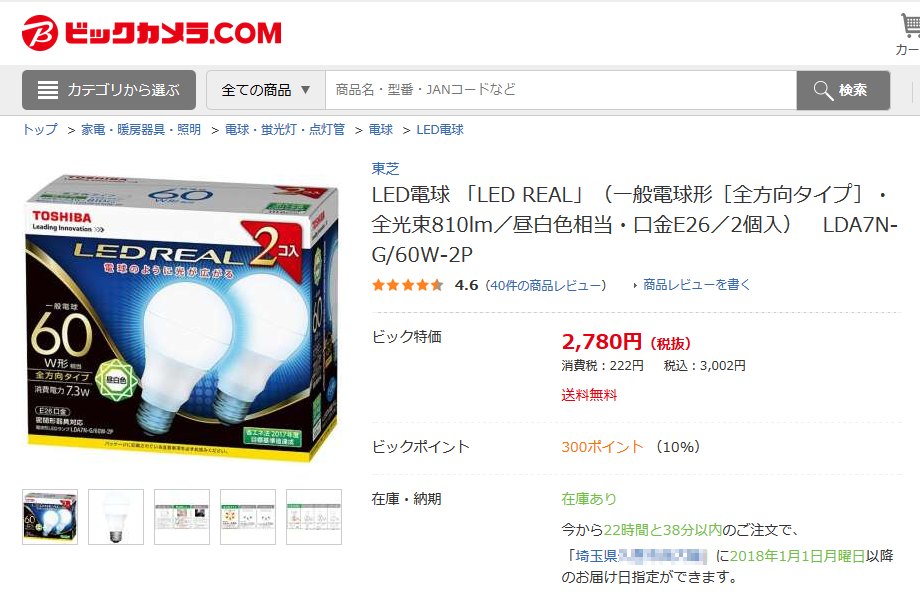This screenshot has height=605, width=920.
Task: Open the shopping cart icon
Action: point(910,26)
